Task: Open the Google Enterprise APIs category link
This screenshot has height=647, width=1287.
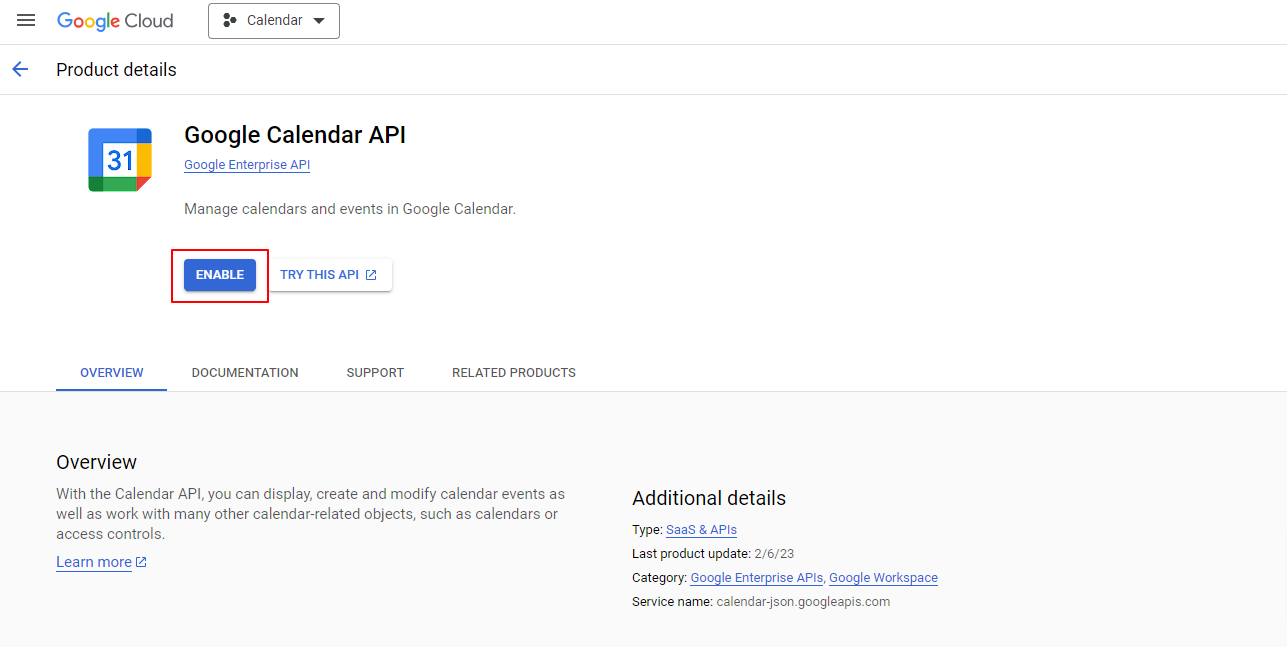Action: click(757, 578)
